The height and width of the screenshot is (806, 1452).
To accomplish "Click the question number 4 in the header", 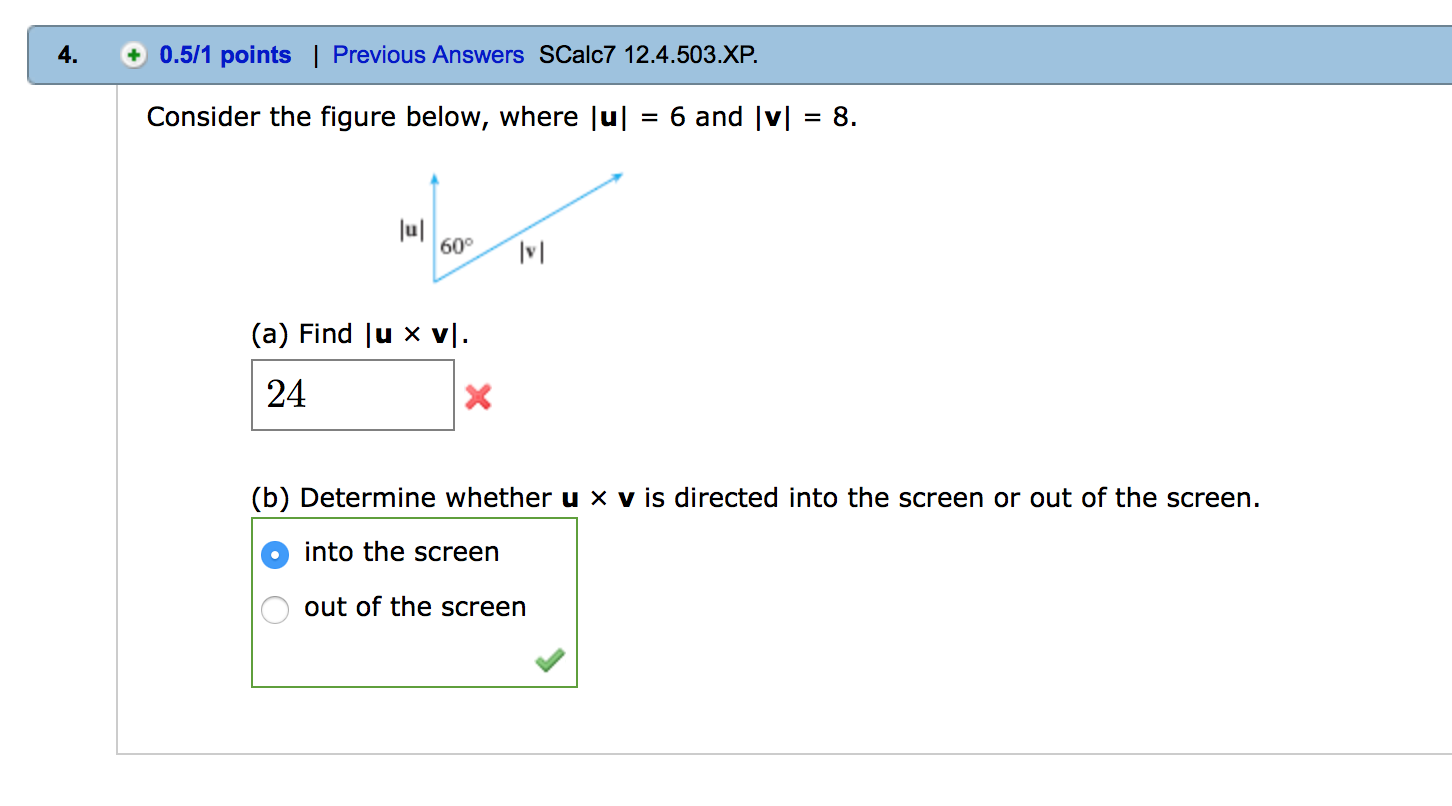I will [66, 55].
